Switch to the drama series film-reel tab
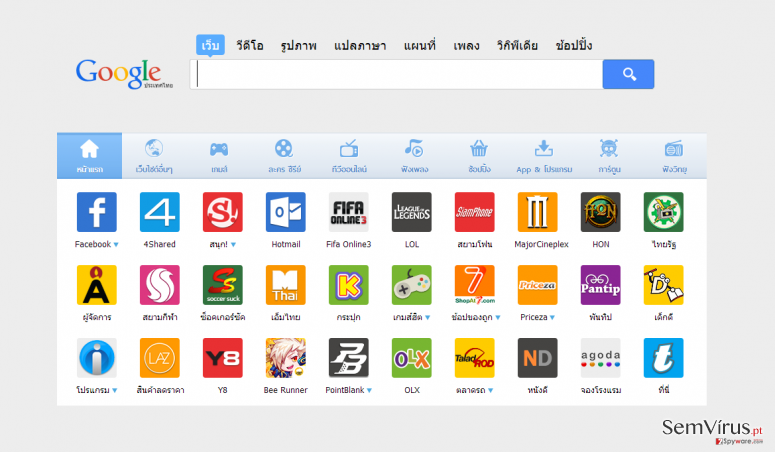The width and height of the screenshot is (775, 453). coord(284,156)
